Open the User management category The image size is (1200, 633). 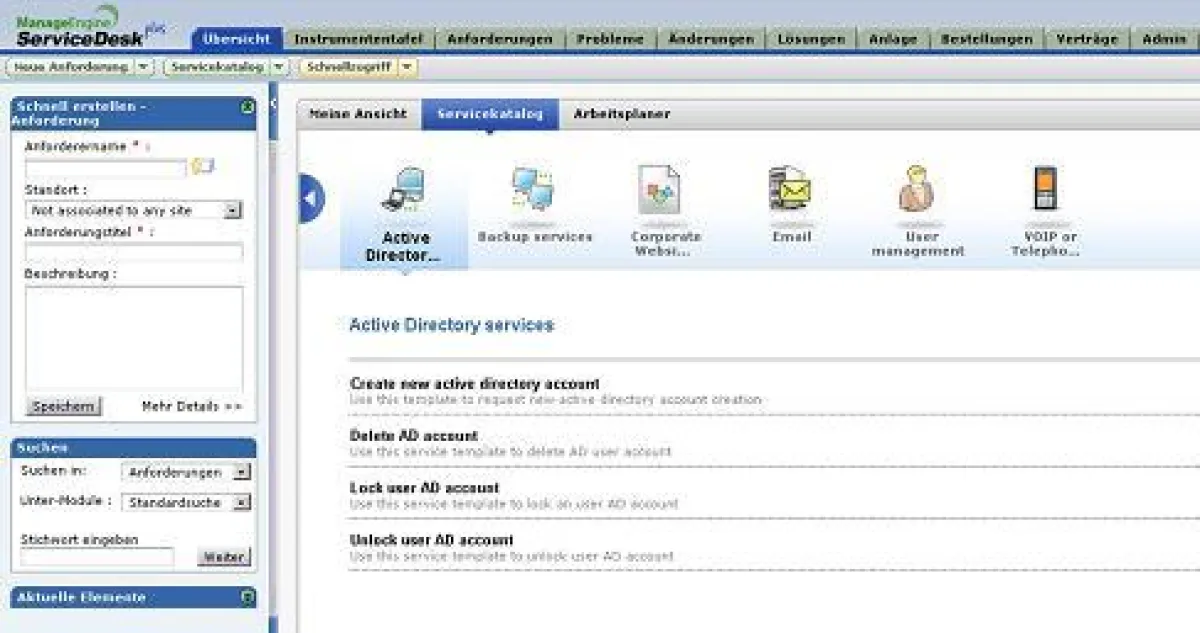pos(917,195)
